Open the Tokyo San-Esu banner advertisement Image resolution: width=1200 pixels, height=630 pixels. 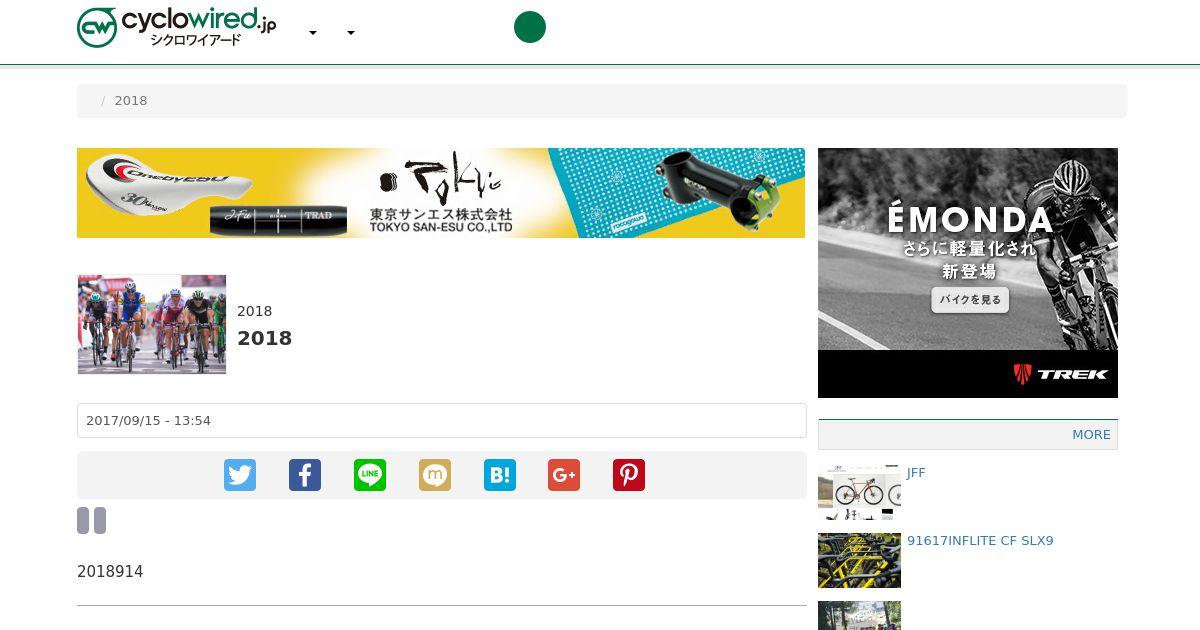[x=441, y=193]
